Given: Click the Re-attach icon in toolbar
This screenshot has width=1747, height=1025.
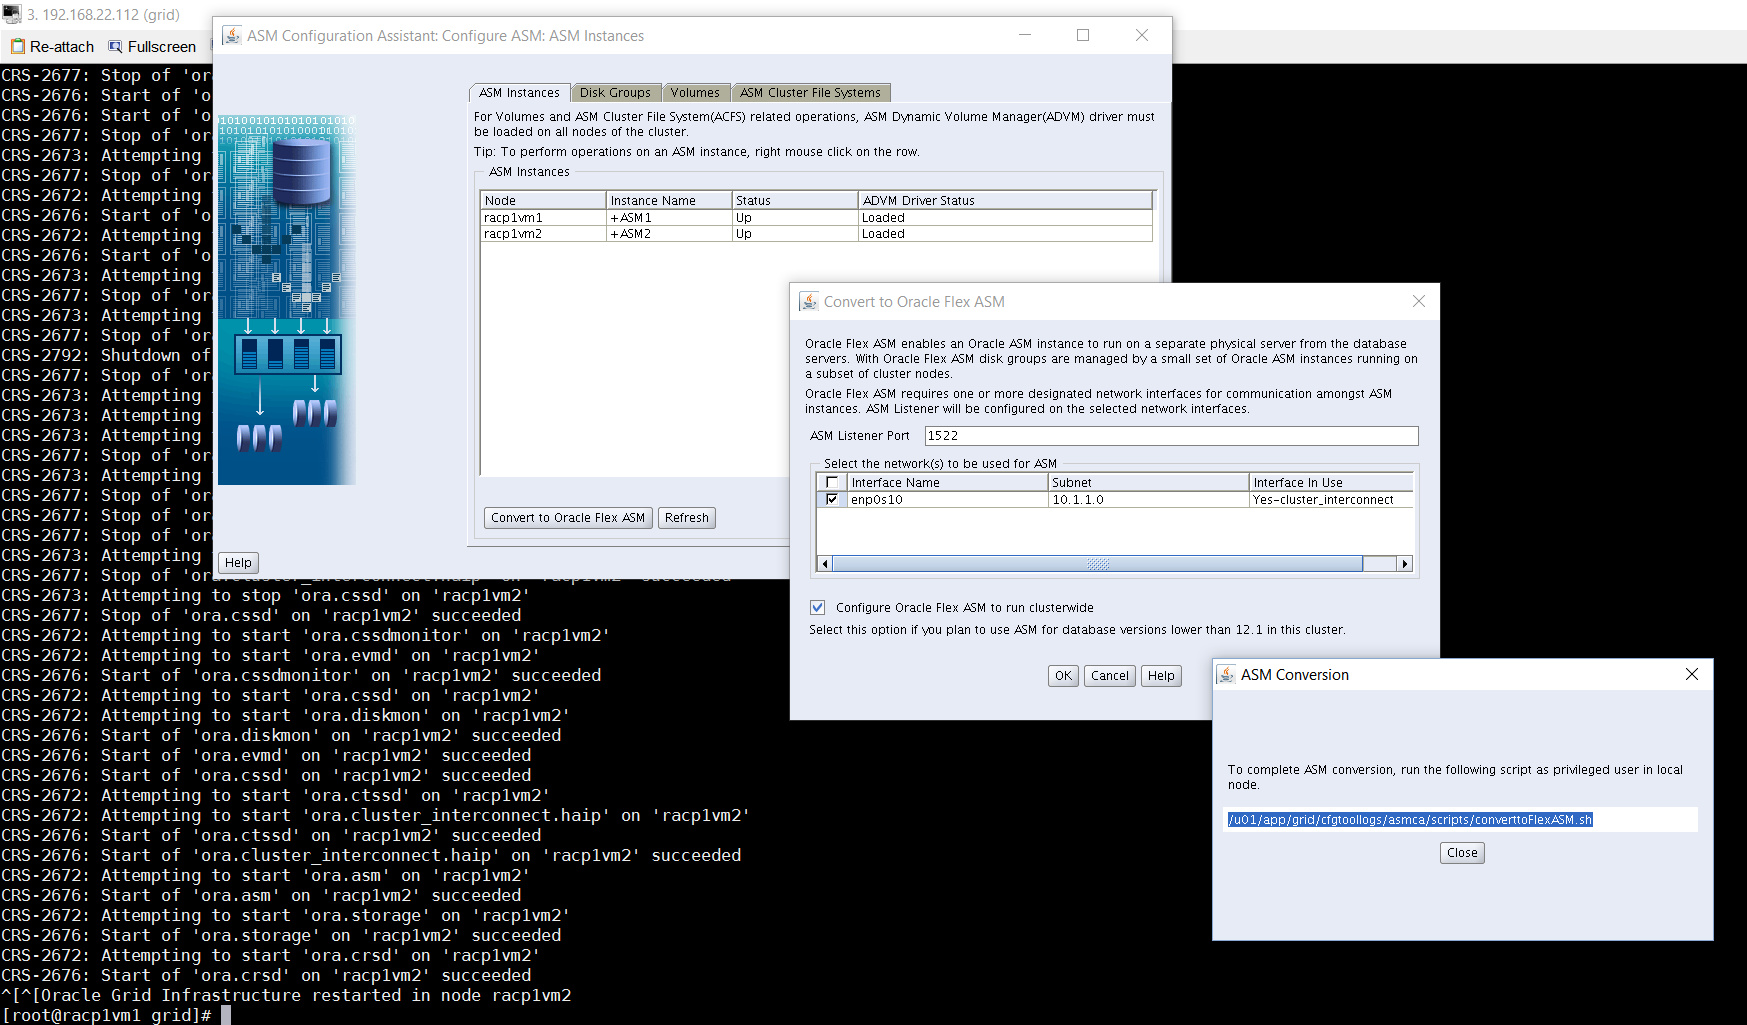Looking at the screenshot, I should [17, 47].
